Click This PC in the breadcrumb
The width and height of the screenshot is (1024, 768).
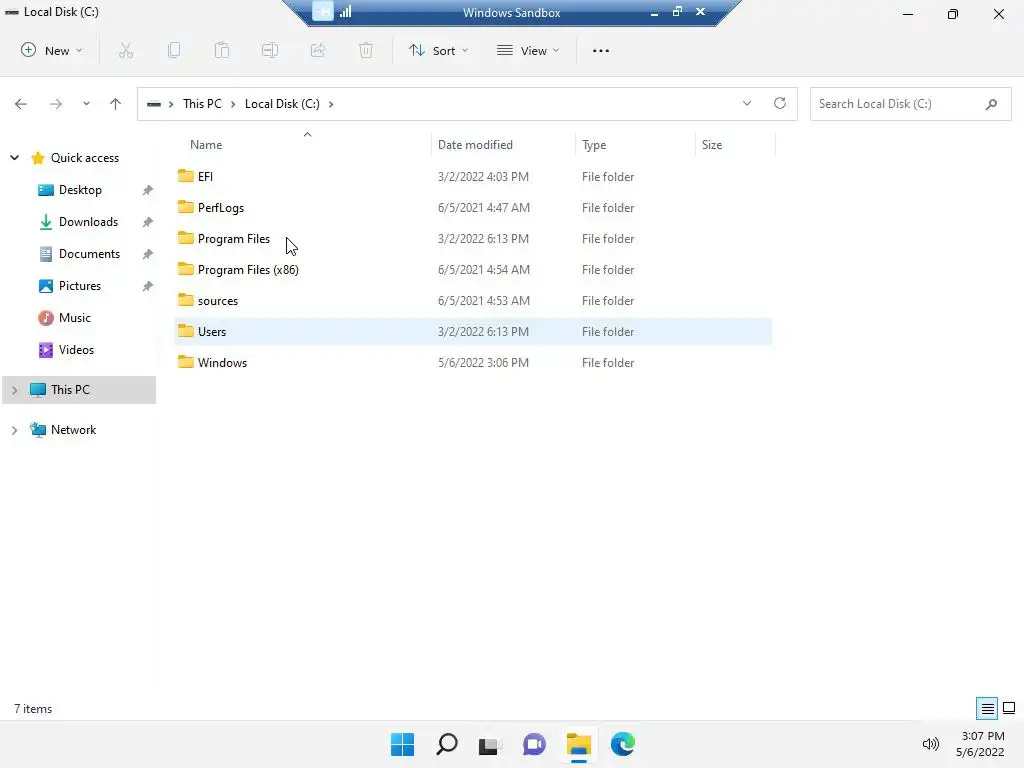[202, 104]
